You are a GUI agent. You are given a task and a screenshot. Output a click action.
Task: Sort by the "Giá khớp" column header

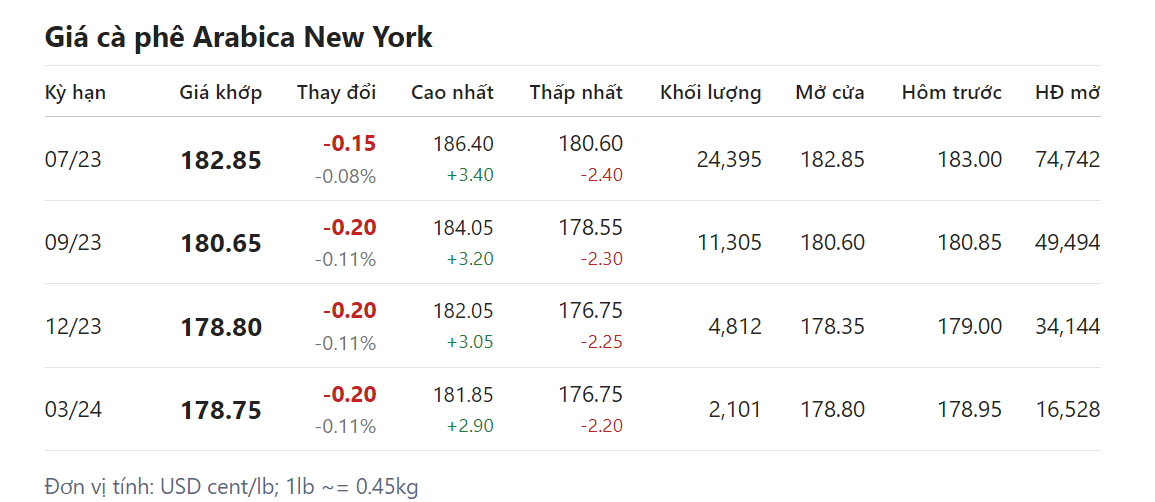coord(221,93)
